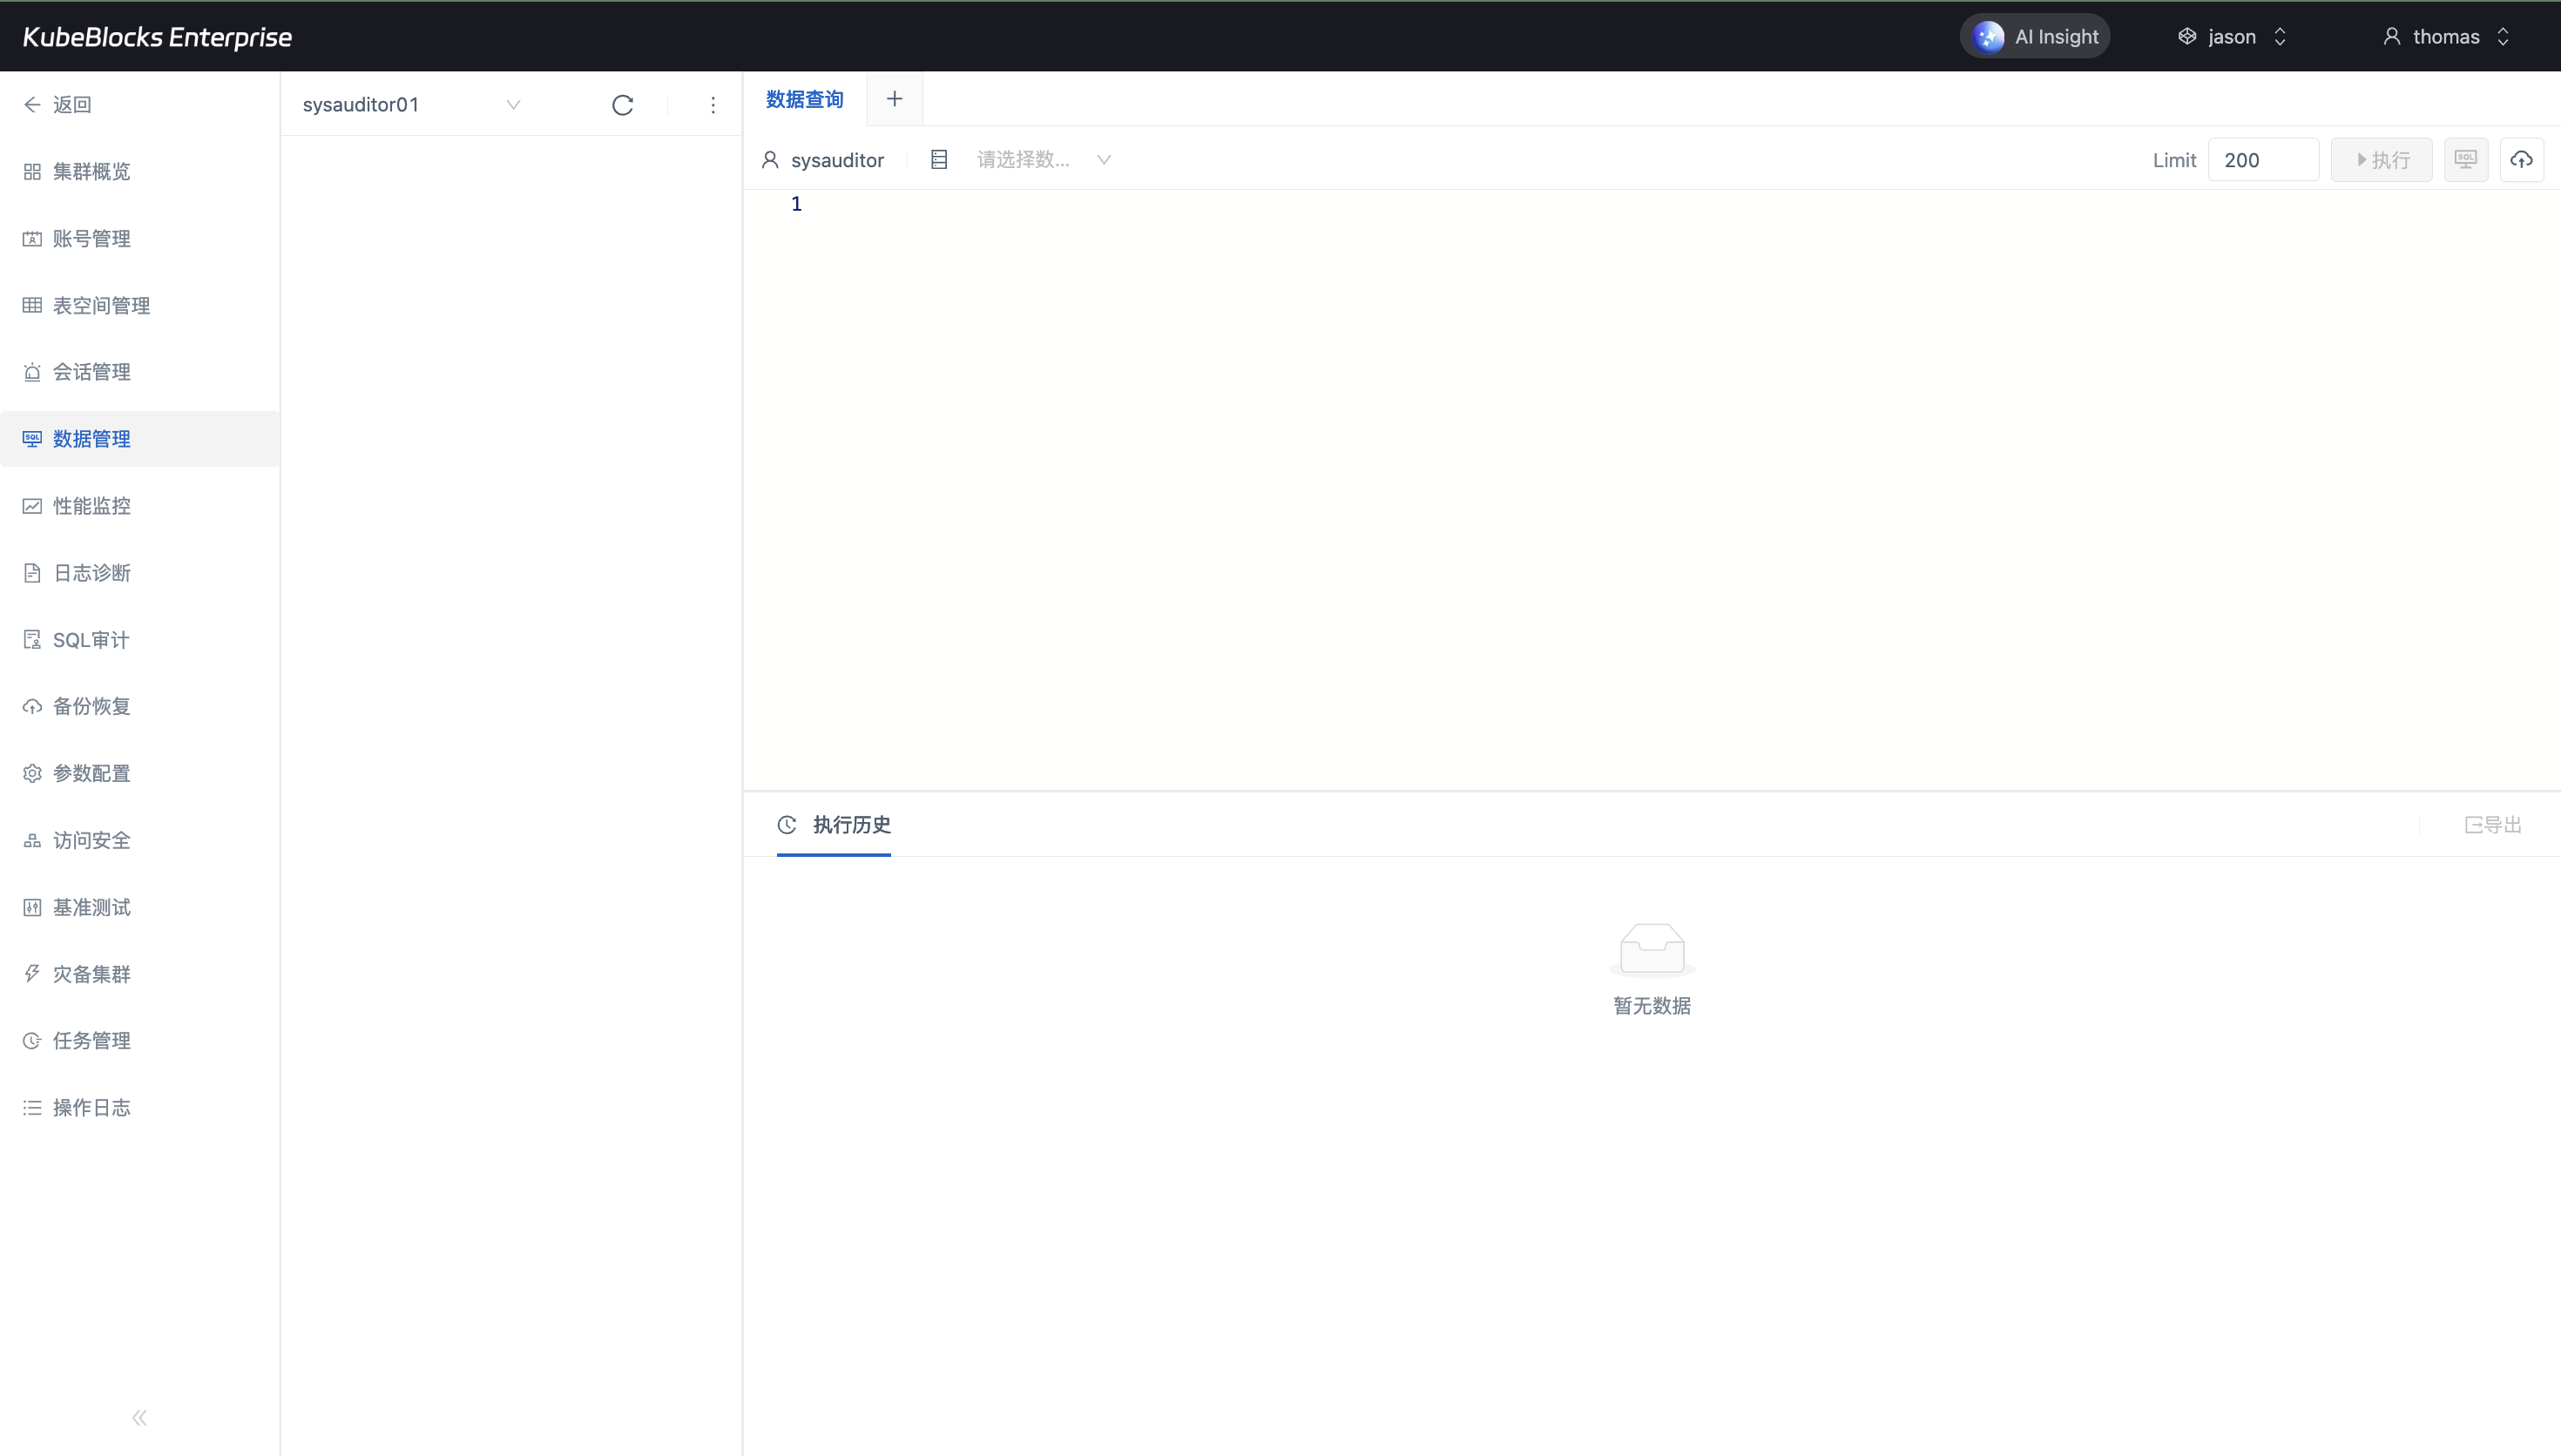
Task: Click the refresh icon beside sysauditor01
Action: (622, 105)
